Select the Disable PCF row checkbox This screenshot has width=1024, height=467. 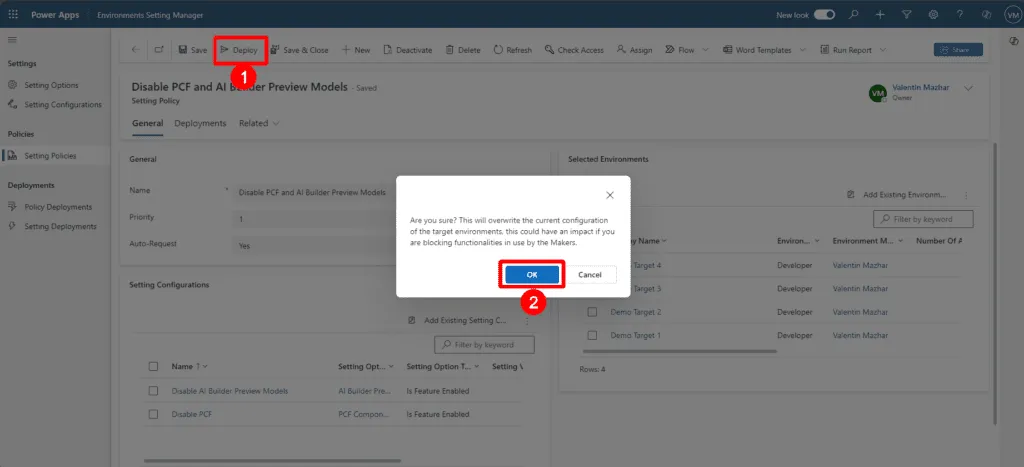pos(153,414)
